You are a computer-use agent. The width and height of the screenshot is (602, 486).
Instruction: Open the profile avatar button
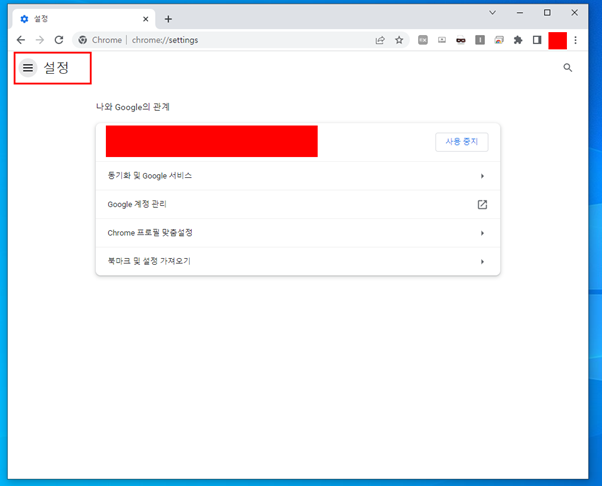pos(557,40)
